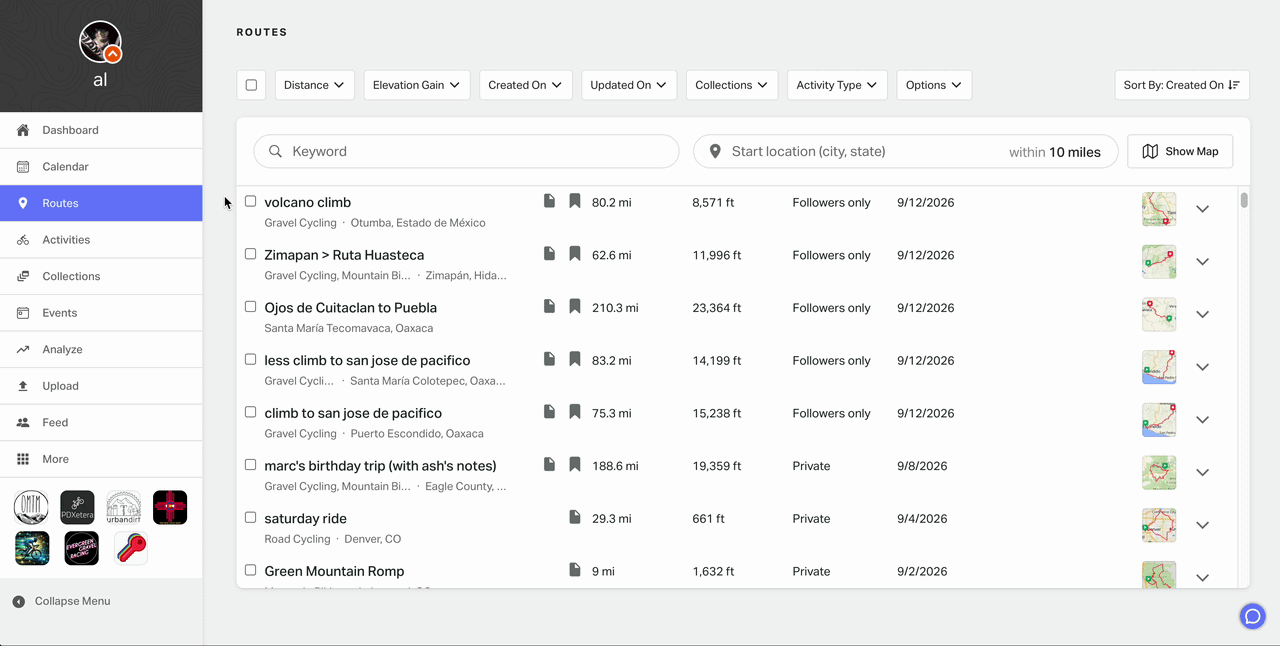The height and width of the screenshot is (646, 1280).
Task: Focus the Keyword search field
Action: [x=466, y=151]
